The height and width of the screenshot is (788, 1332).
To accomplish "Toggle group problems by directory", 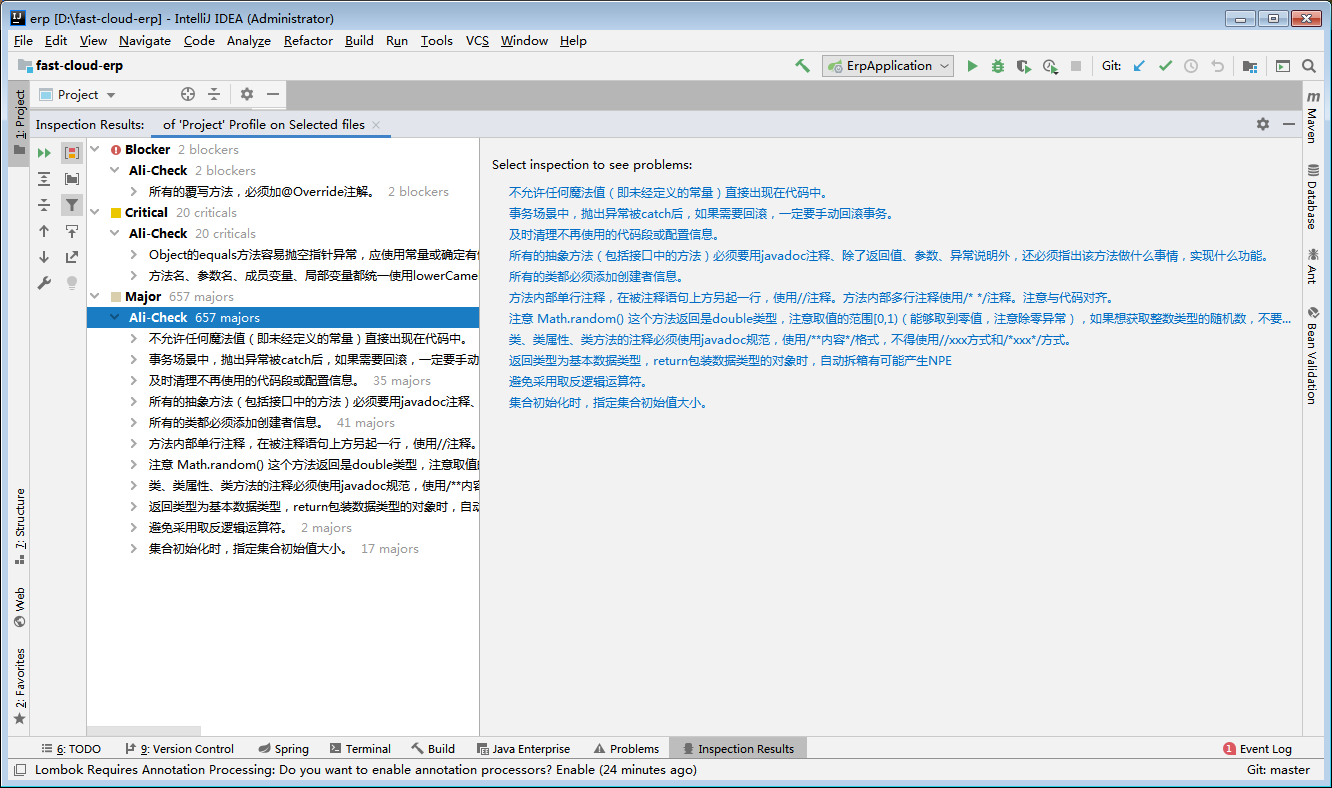I will tap(71, 178).
